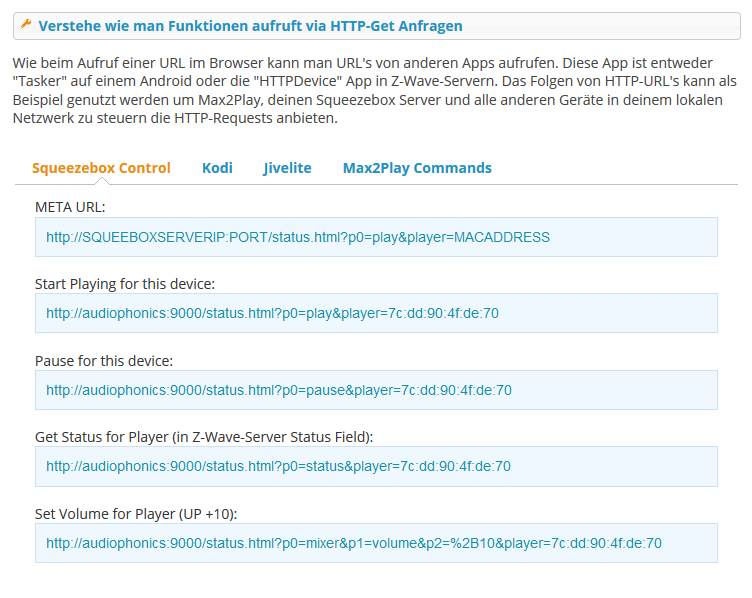Click the 'Set Volume for Player (UP +10):' label
The image size is (752, 598).
pyautogui.click(x=136, y=514)
